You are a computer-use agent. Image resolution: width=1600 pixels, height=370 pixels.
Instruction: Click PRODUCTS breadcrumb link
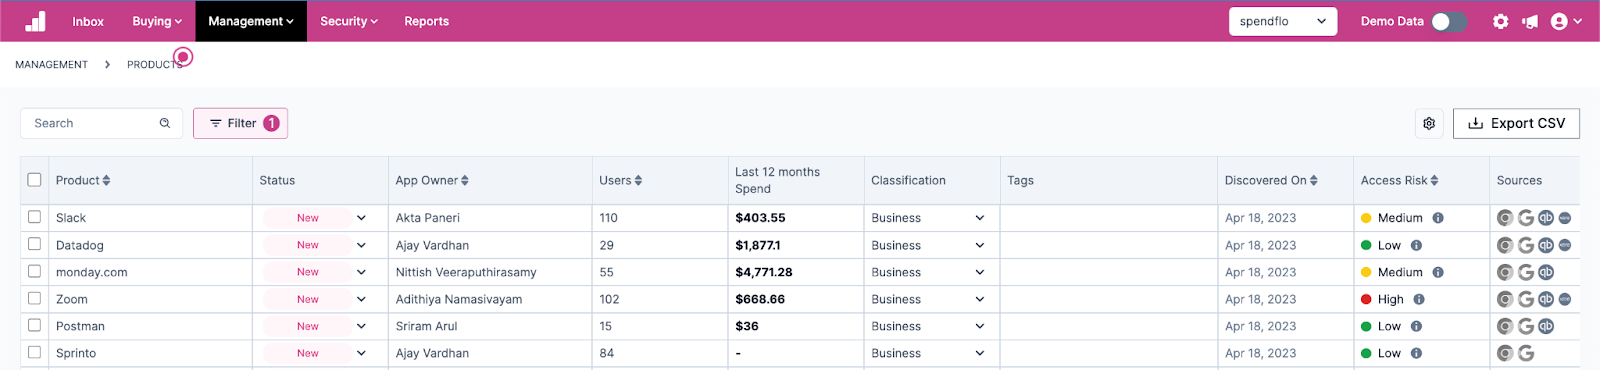click(x=155, y=64)
